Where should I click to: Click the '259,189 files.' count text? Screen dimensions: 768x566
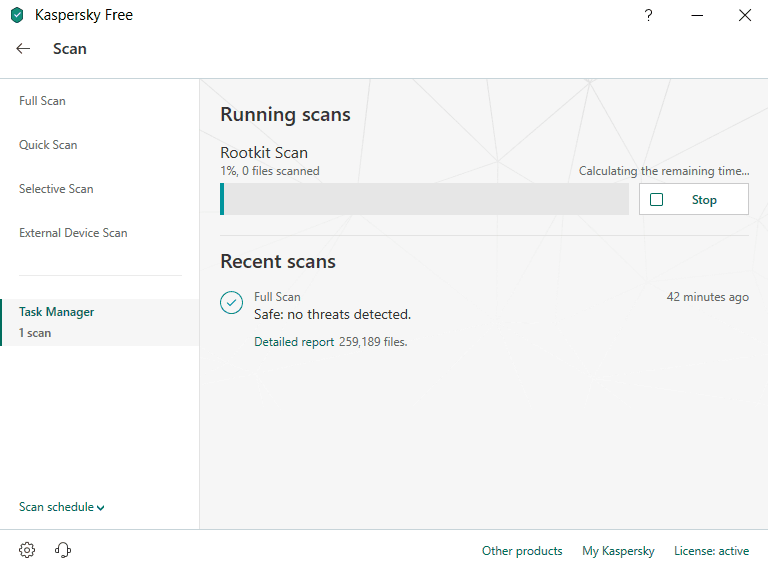(x=373, y=342)
